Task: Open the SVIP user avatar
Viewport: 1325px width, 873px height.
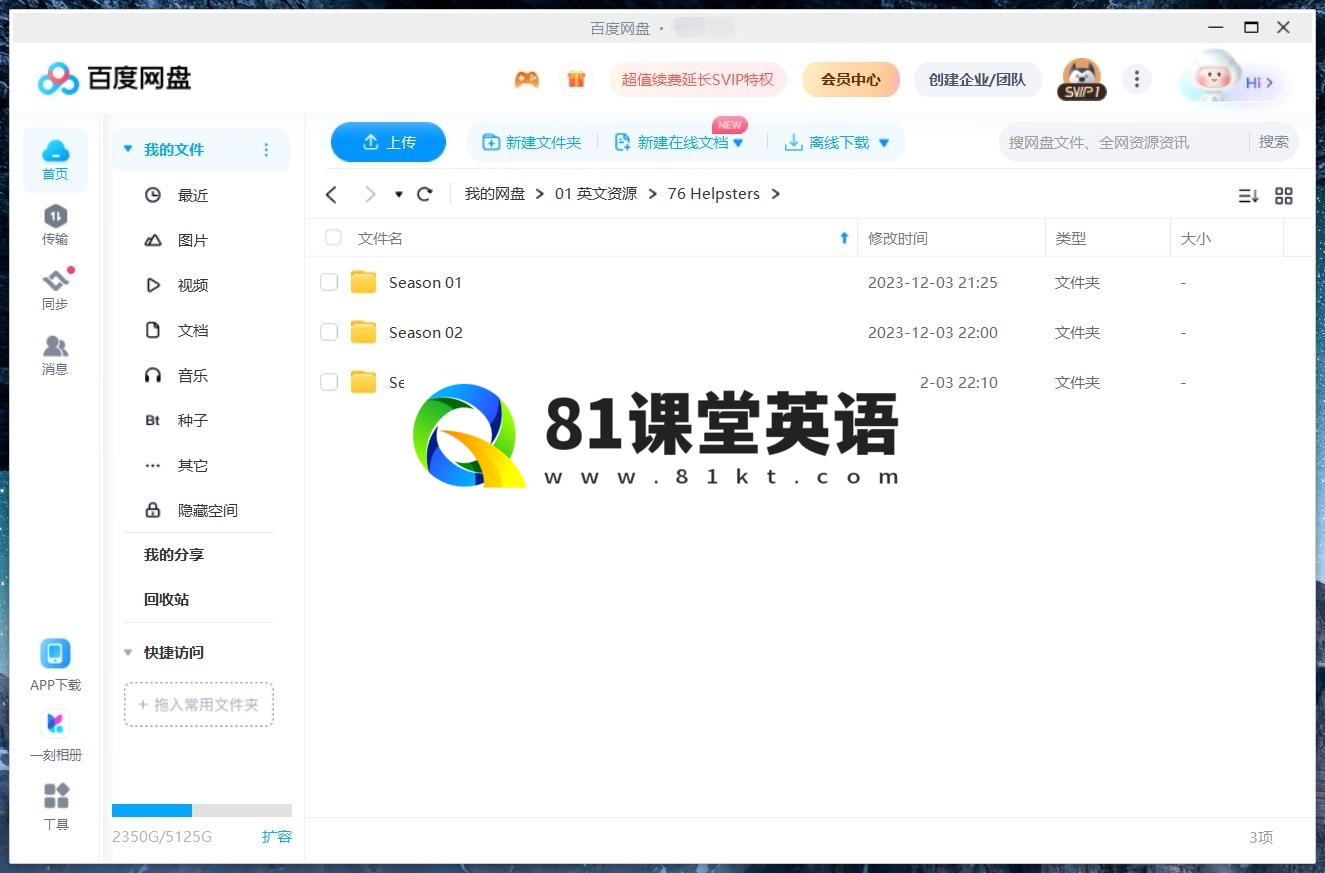Action: (x=1081, y=79)
